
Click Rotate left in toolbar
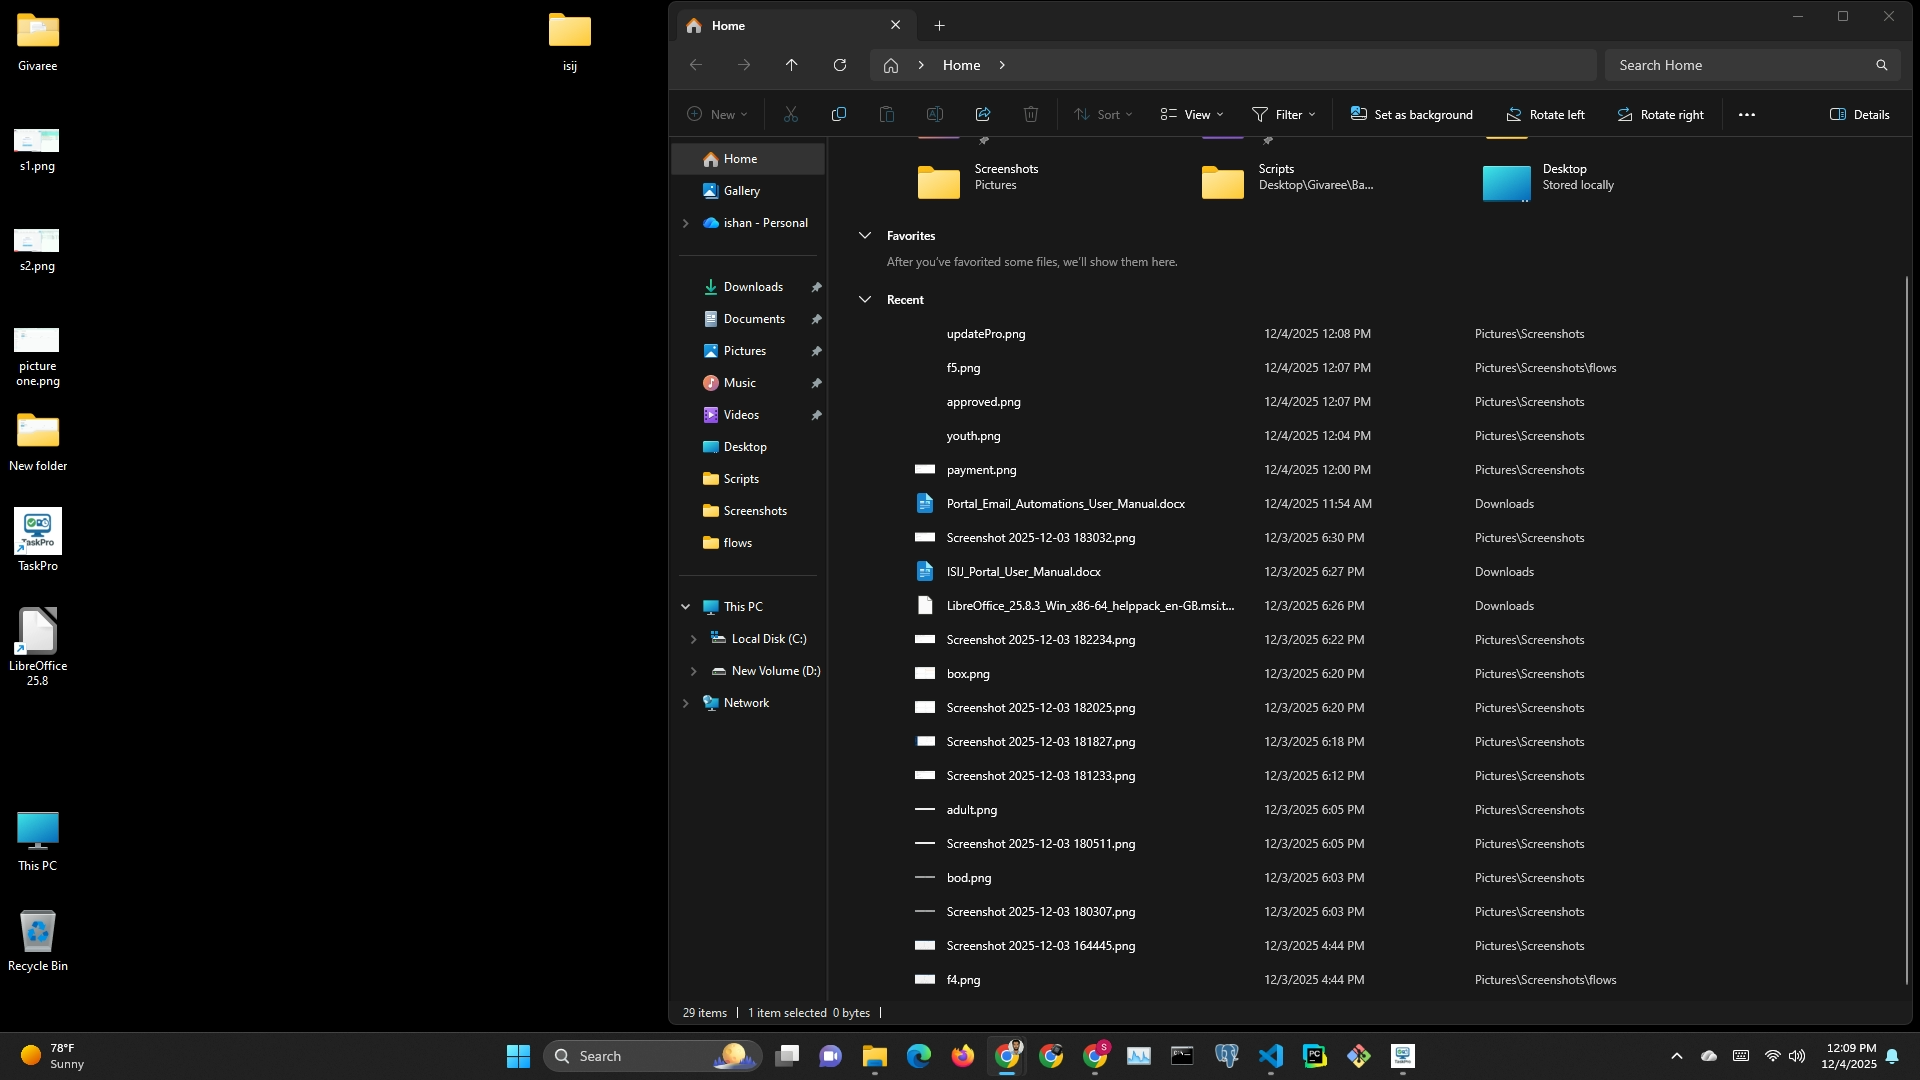pos(1545,114)
